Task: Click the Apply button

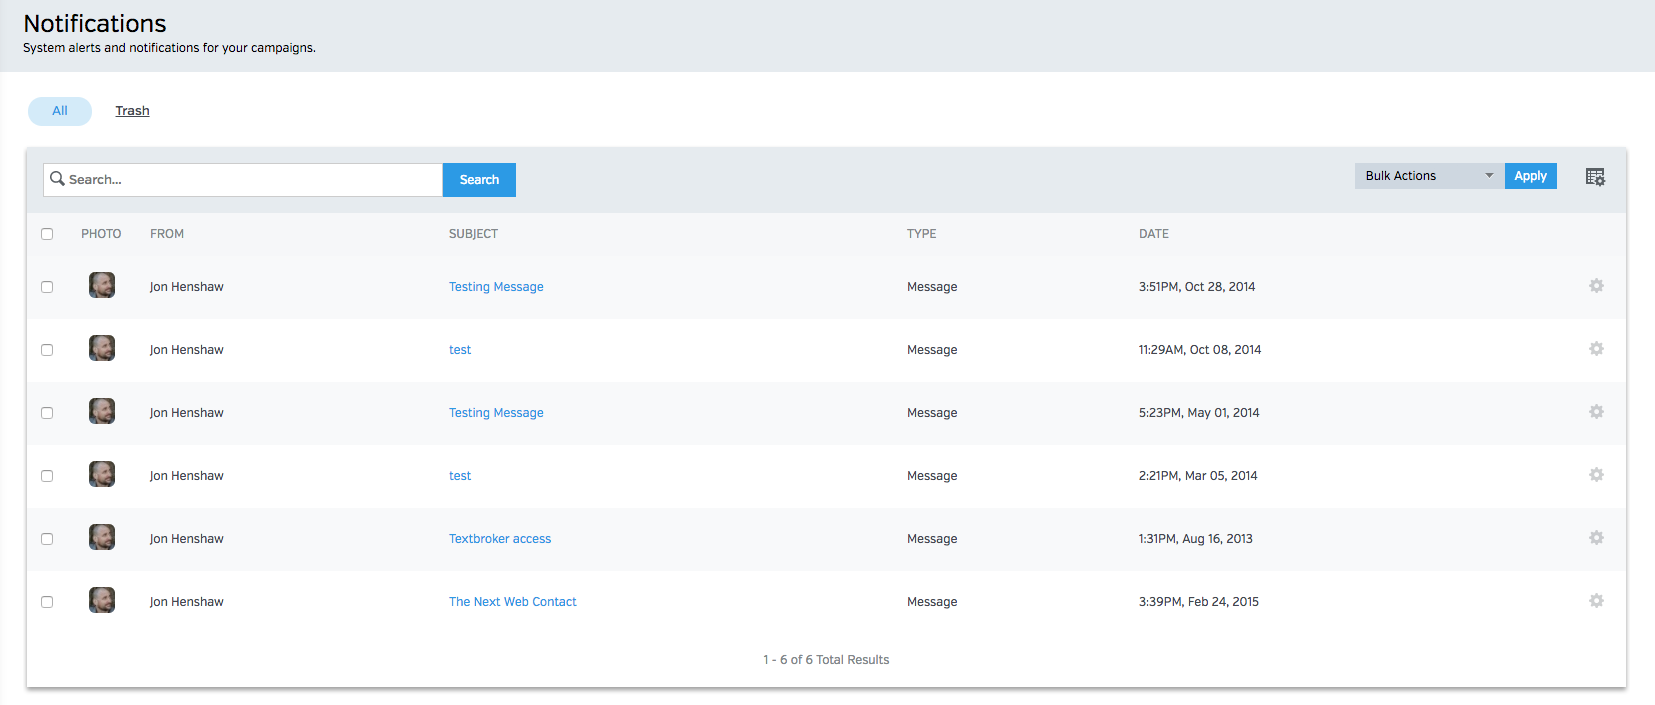Action: (1530, 176)
